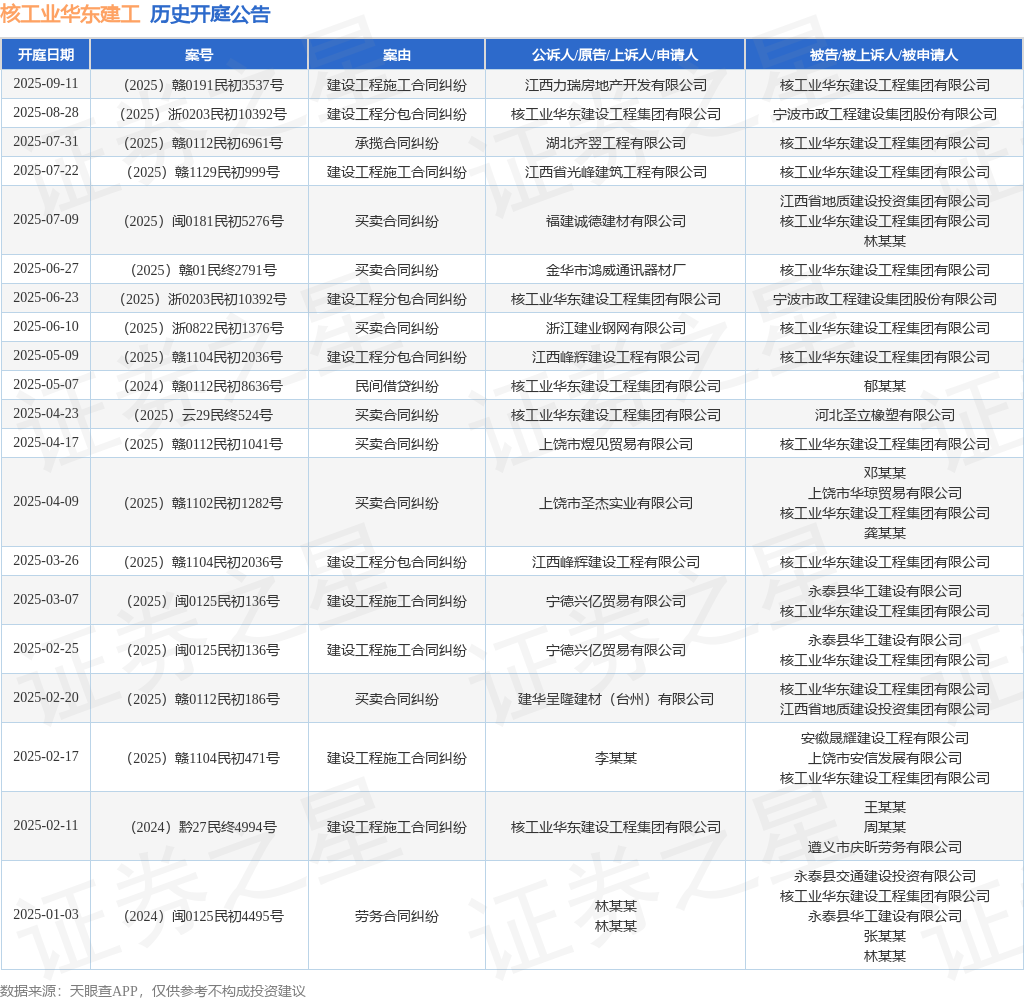
Task: Click date cell 2025-03-26
Action: point(46,560)
